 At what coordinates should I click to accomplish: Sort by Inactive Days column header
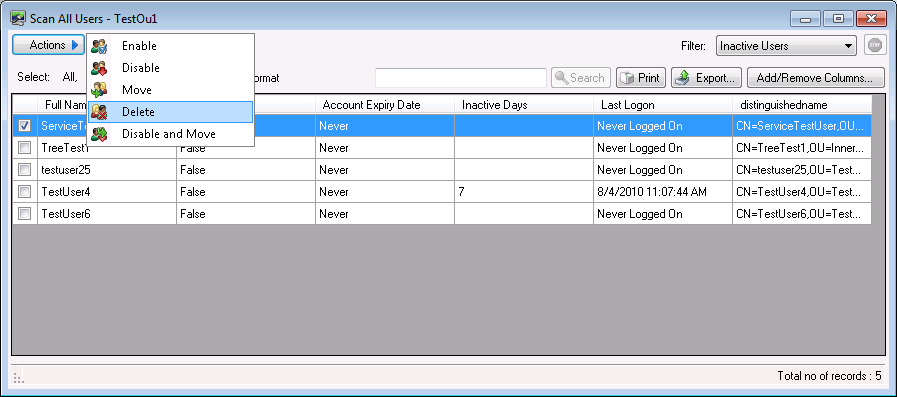coord(524,105)
